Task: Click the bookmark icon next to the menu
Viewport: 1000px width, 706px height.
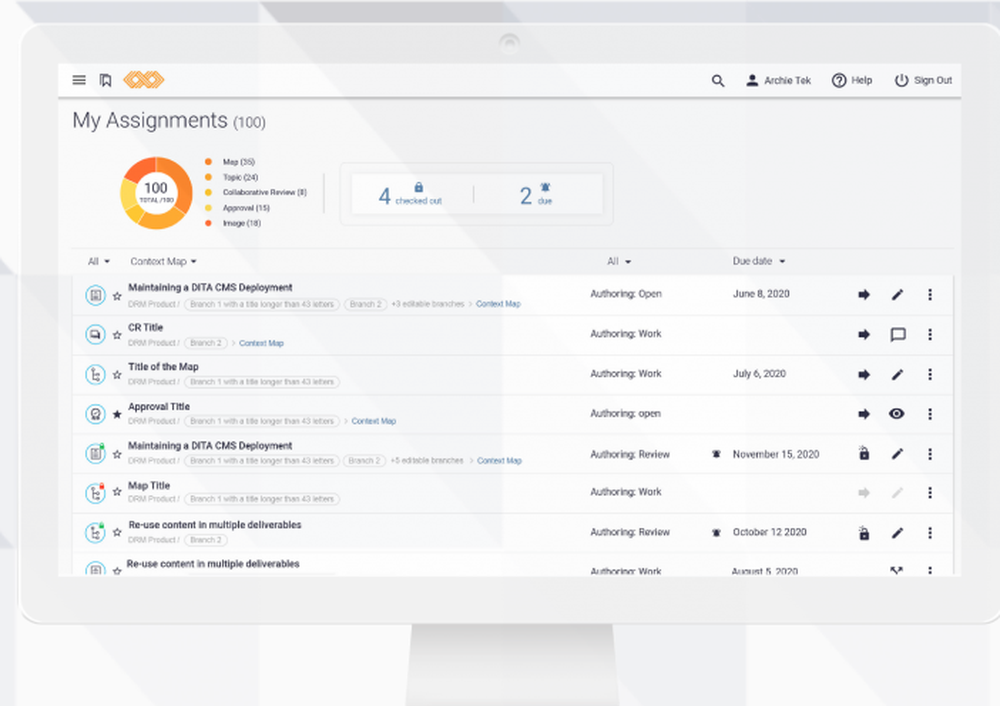Action: coord(106,80)
